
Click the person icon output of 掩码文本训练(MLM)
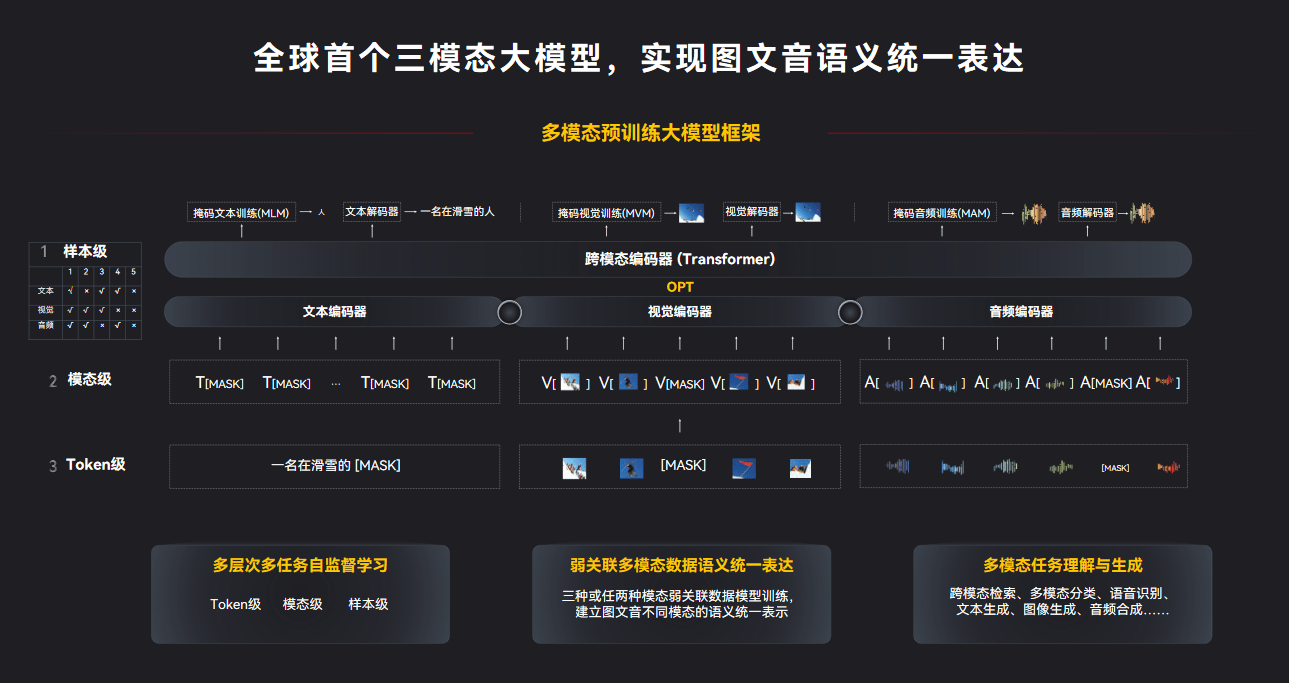point(320,212)
